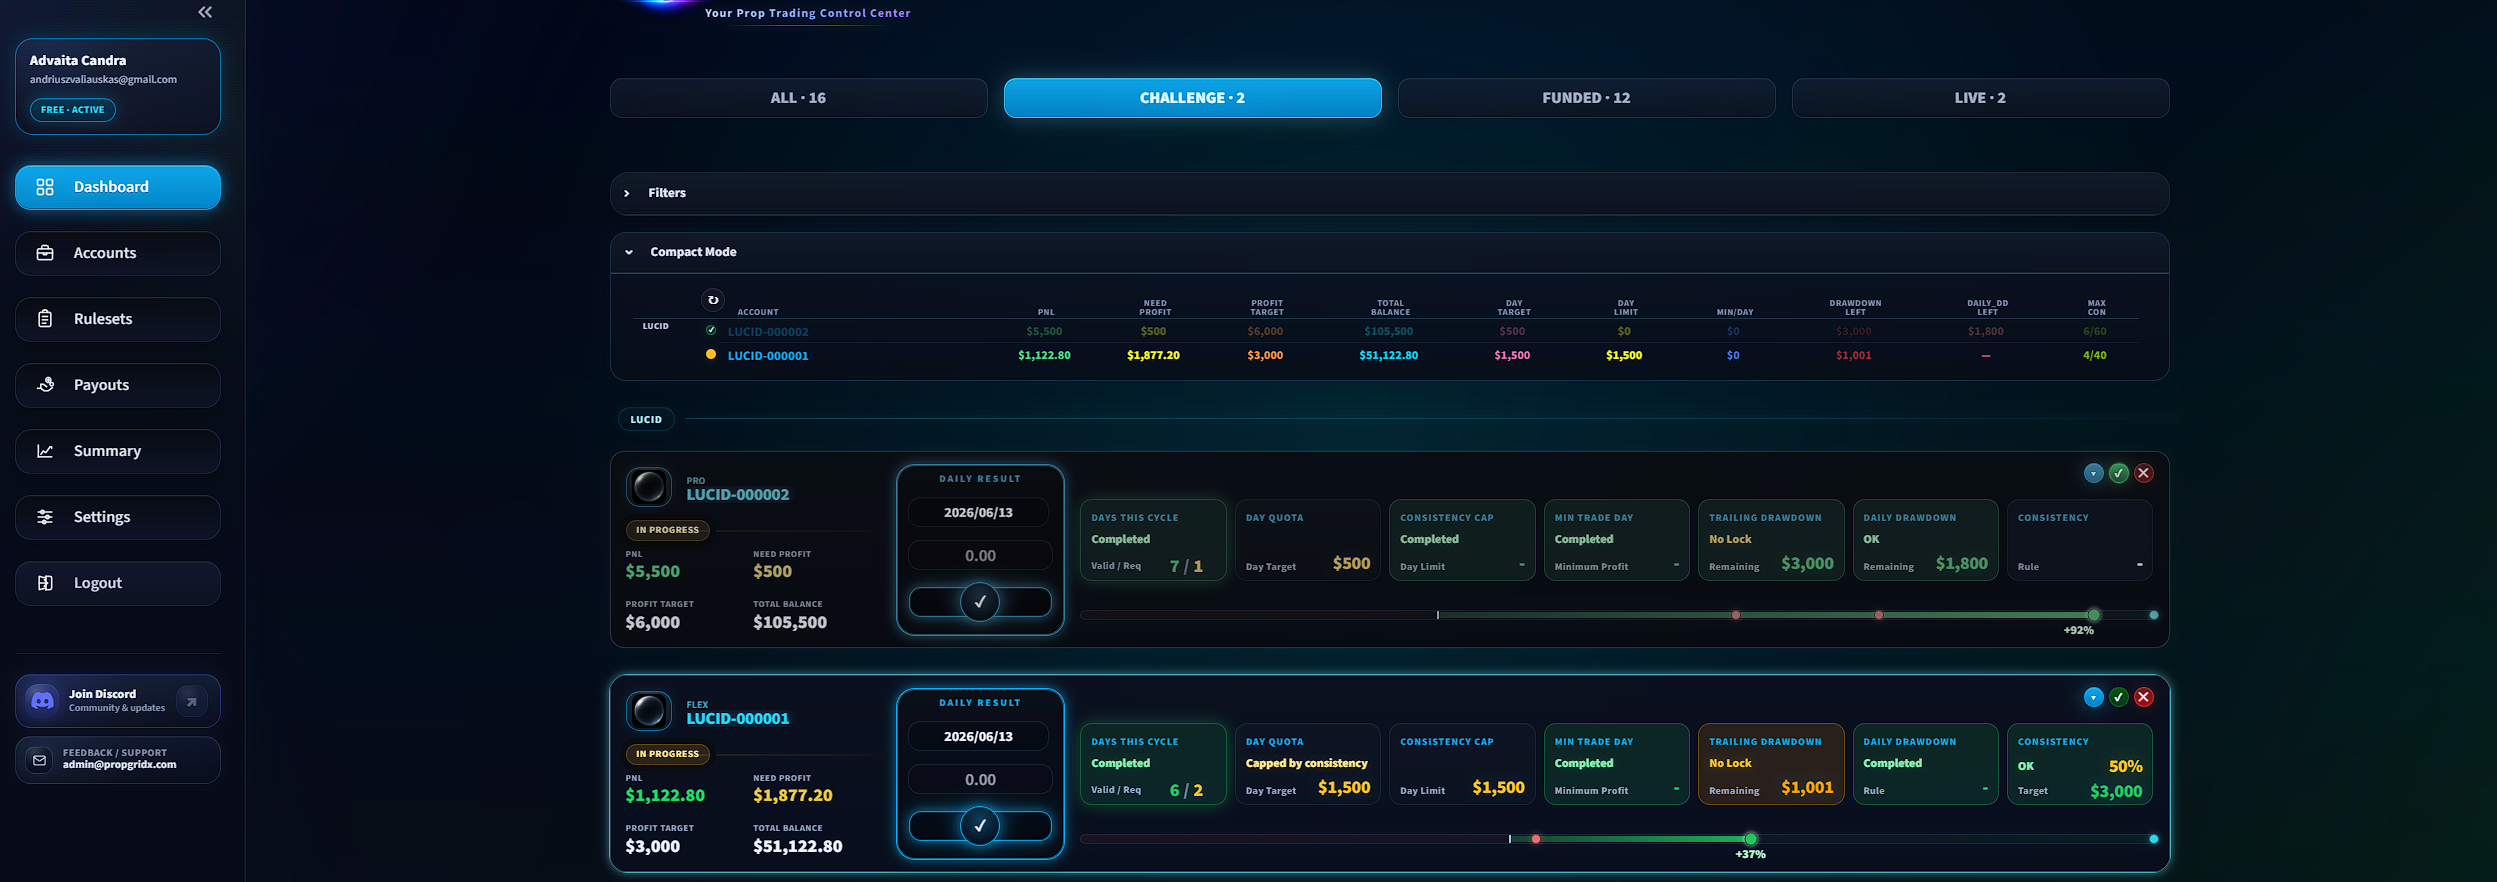Switch to the ALL · 16 tab
This screenshot has width=2497, height=882.
[x=798, y=98]
